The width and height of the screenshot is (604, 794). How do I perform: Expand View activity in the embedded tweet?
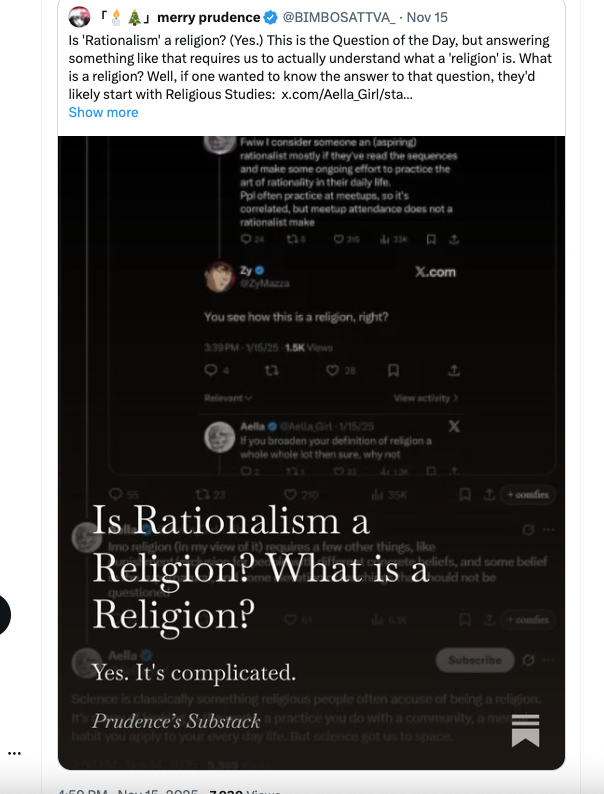click(x=426, y=398)
